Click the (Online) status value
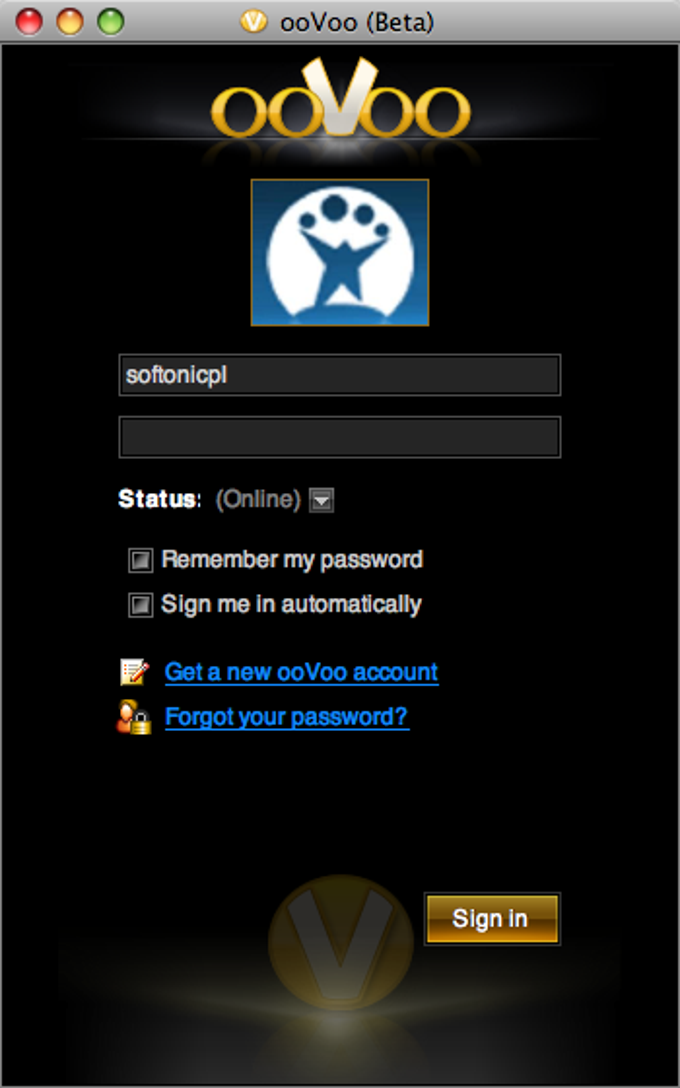This screenshot has height=1088, width=680. point(258,499)
